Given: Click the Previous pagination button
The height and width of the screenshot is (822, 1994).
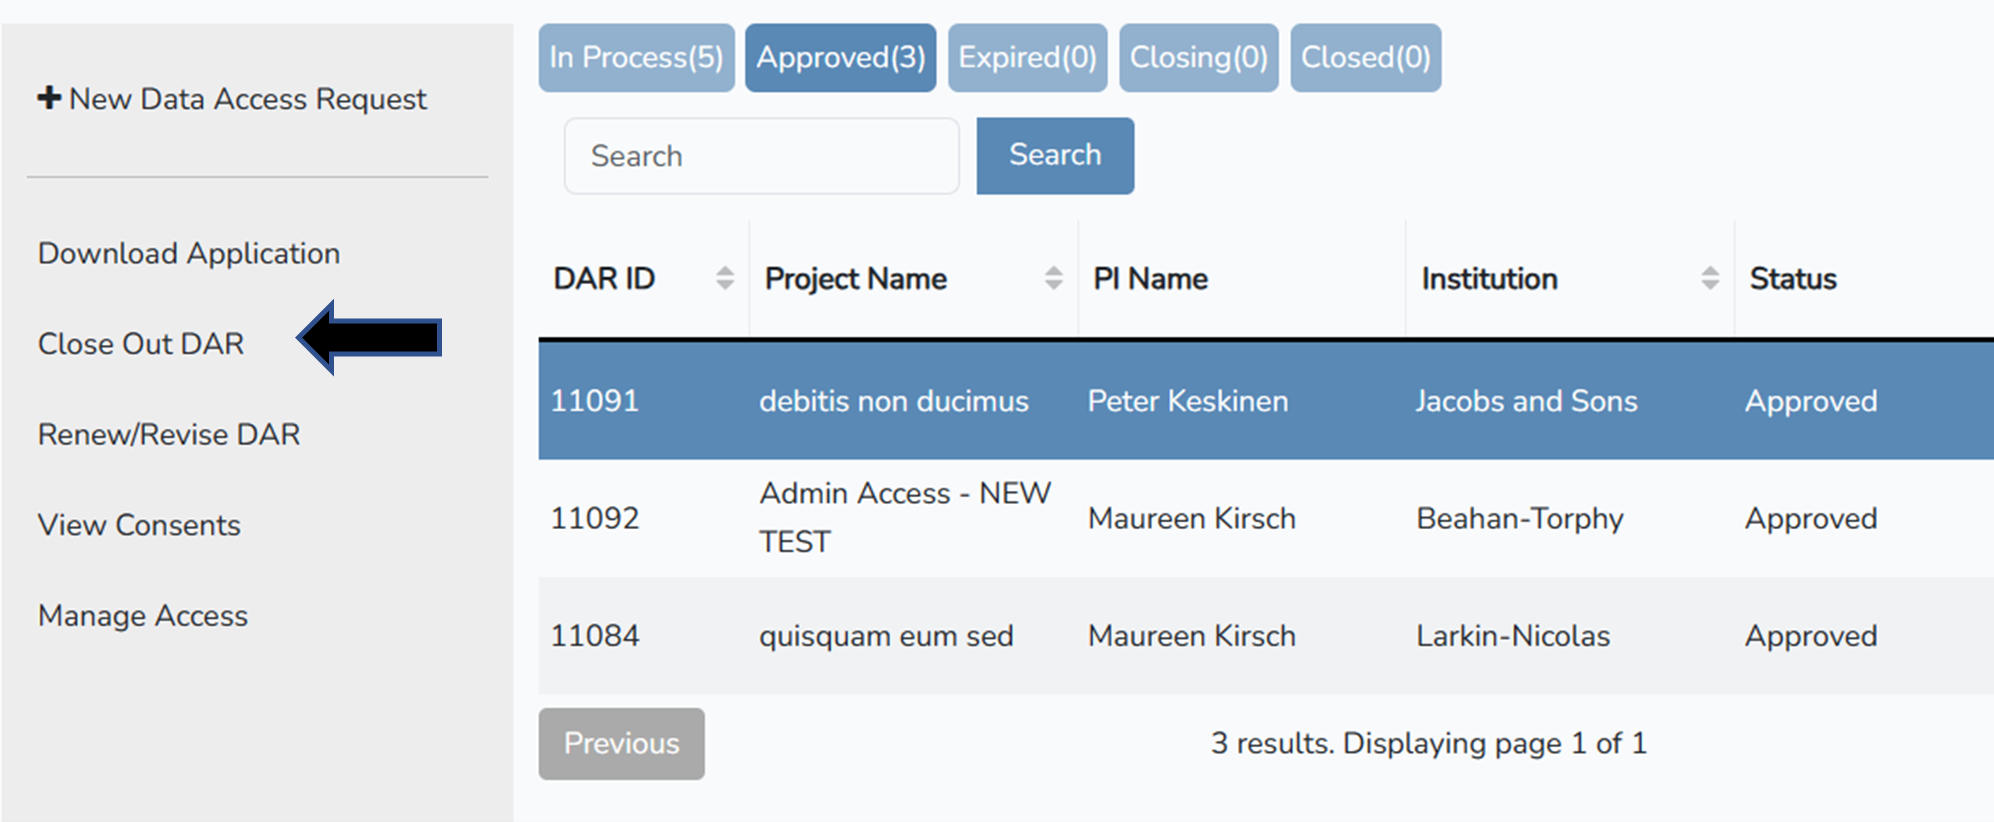Looking at the screenshot, I should (621, 743).
